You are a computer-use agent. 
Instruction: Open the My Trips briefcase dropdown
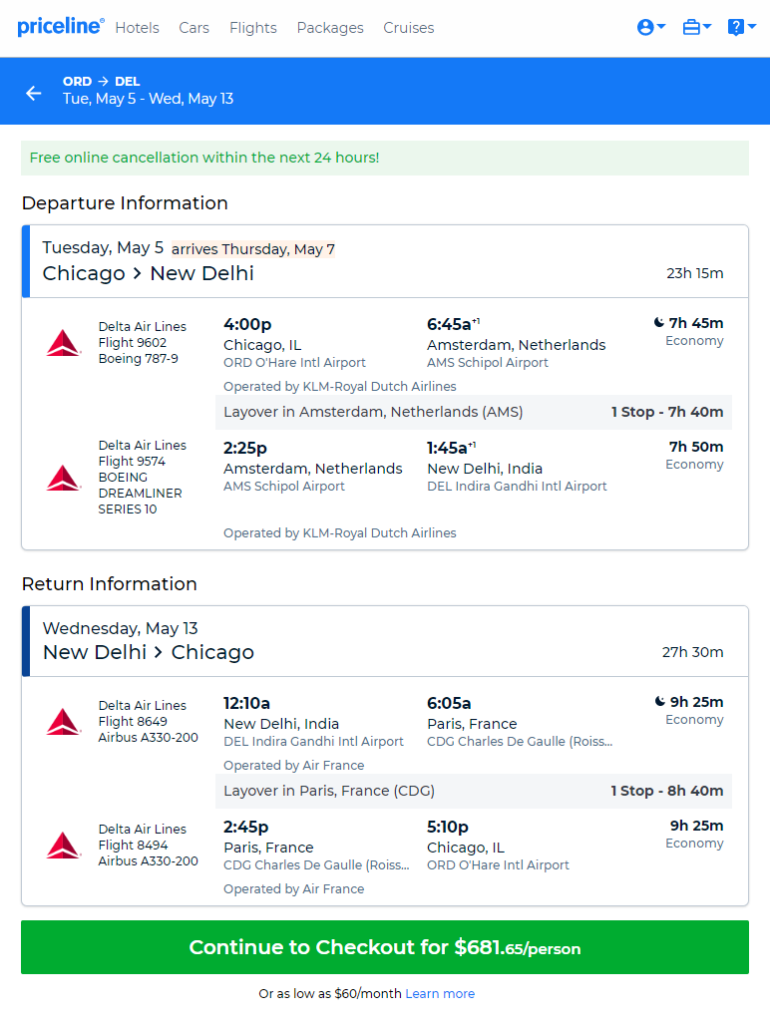(696, 27)
